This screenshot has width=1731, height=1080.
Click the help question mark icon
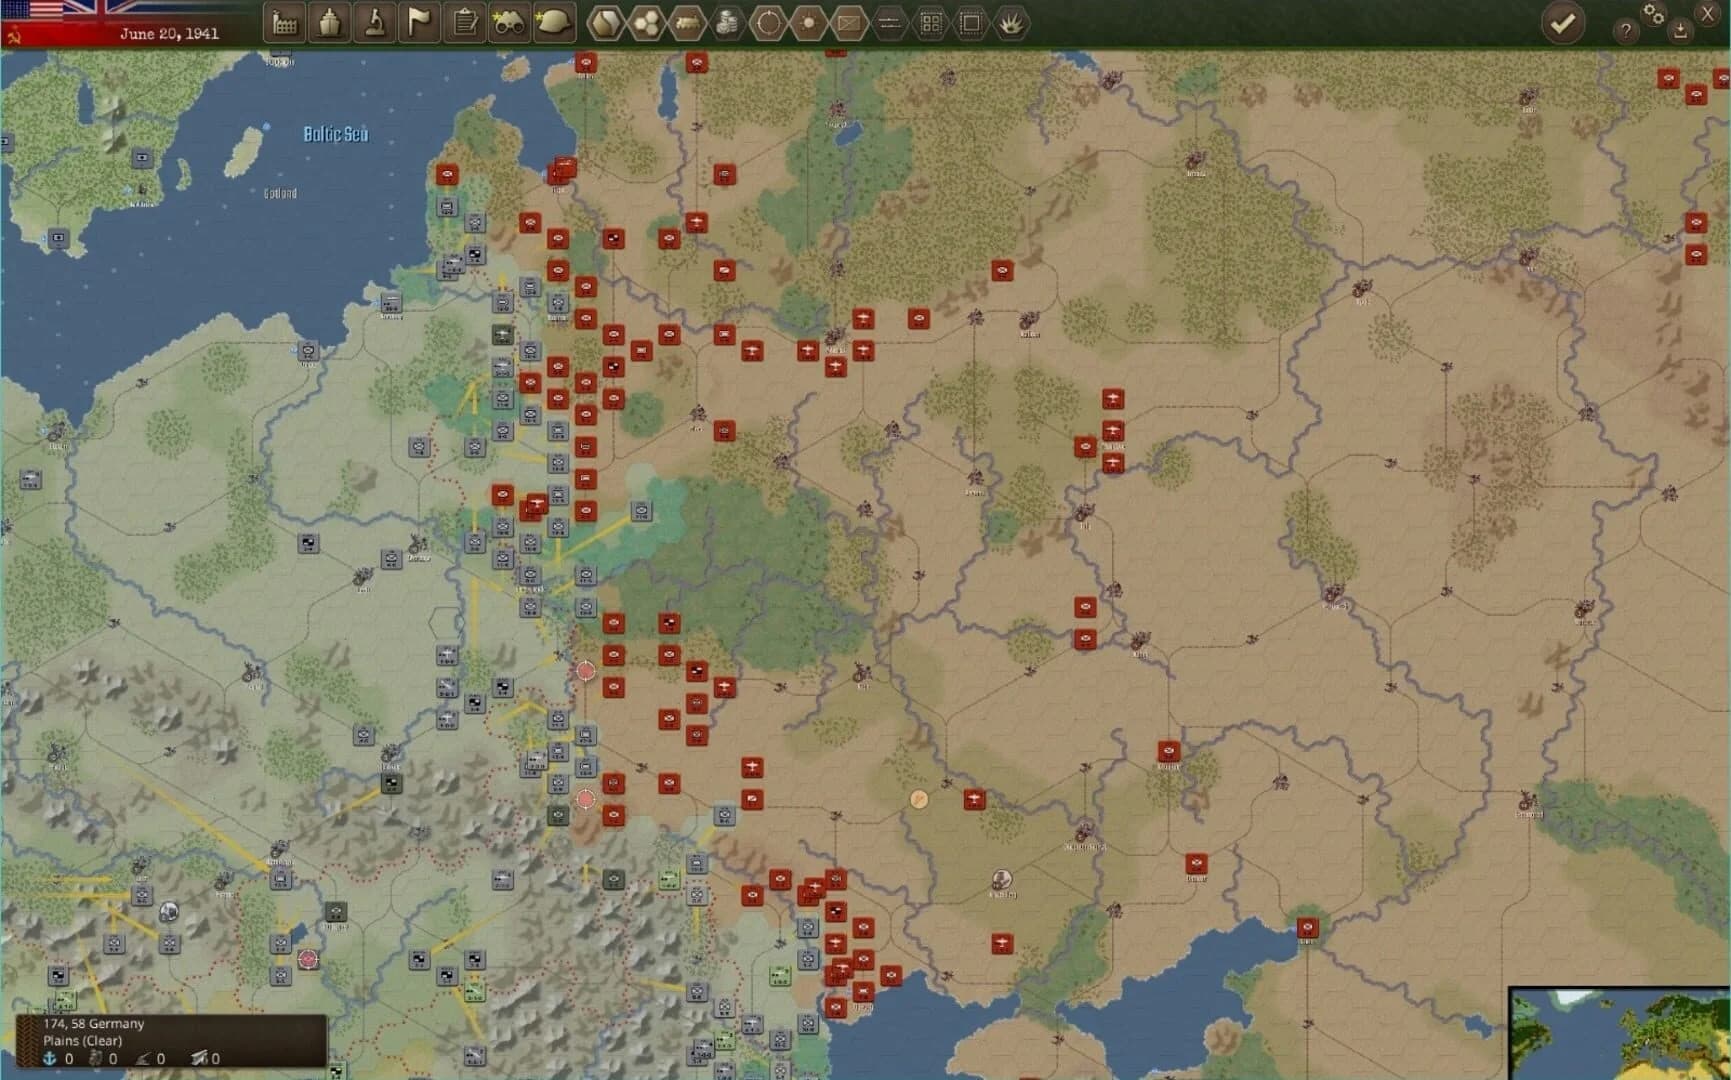[x=1625, y=31]
